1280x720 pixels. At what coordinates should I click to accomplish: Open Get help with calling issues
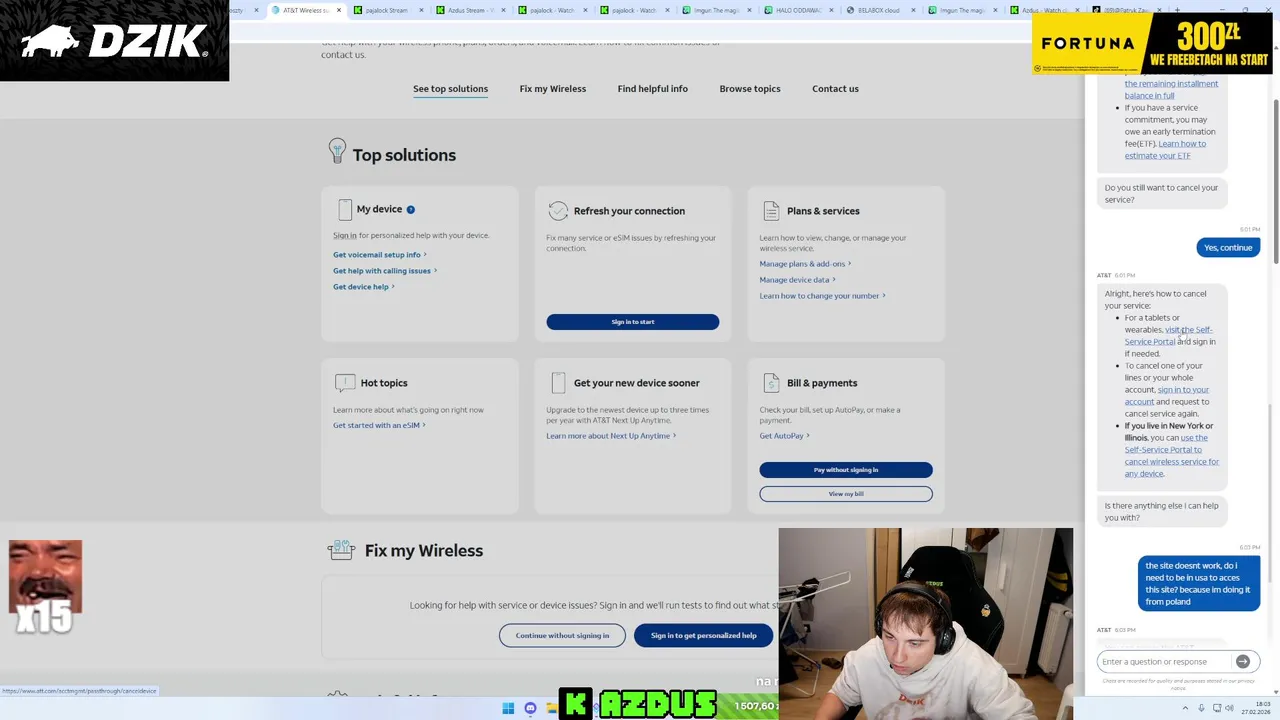tap(384, 271)
